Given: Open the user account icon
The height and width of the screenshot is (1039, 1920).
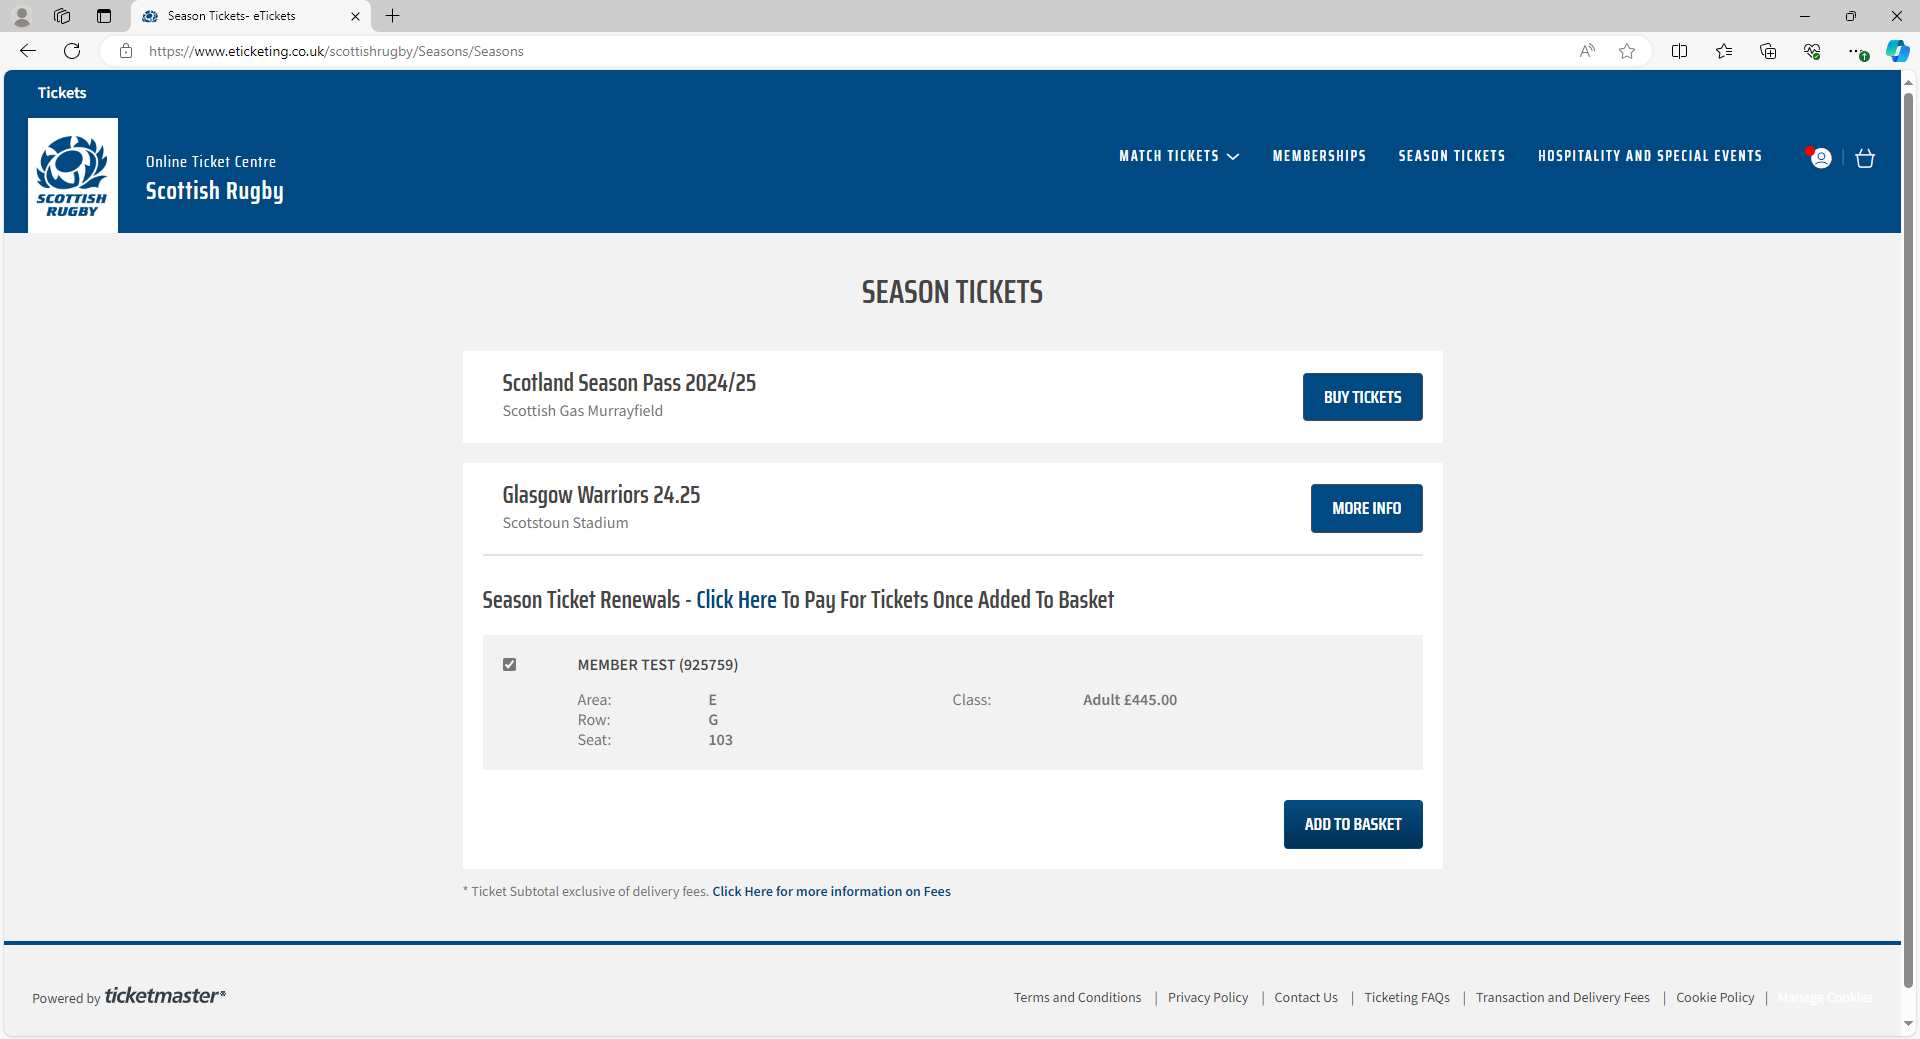Looking at the screenshot, I should pos(1821,158).
